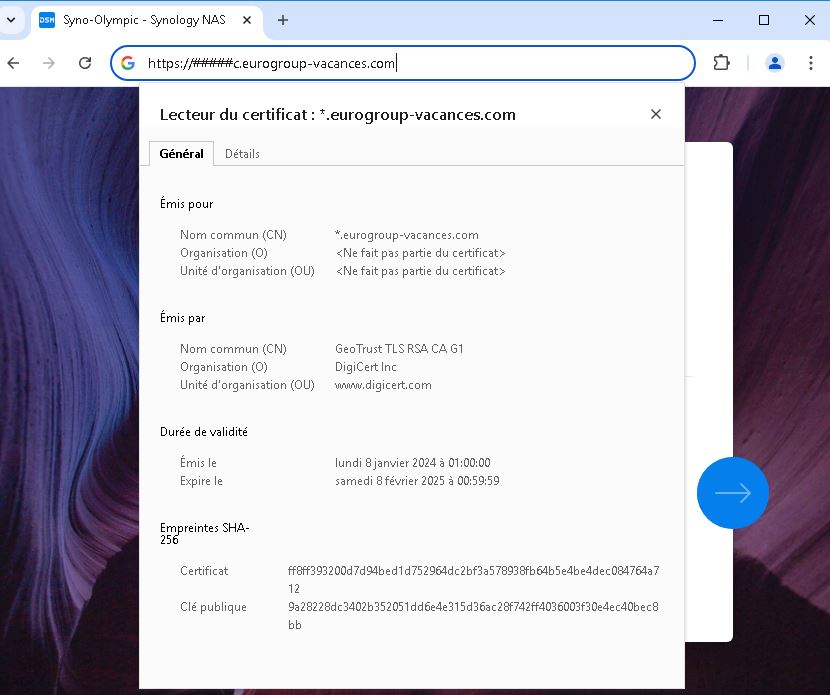The image size is (830, 695).
Task: Click Organisation (O) value under Émis pour
Action: 420,253
